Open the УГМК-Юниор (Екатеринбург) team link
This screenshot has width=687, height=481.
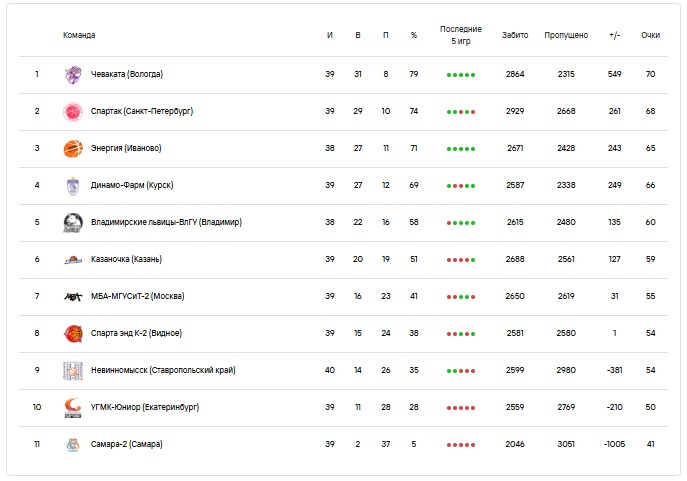click(145, 407)
